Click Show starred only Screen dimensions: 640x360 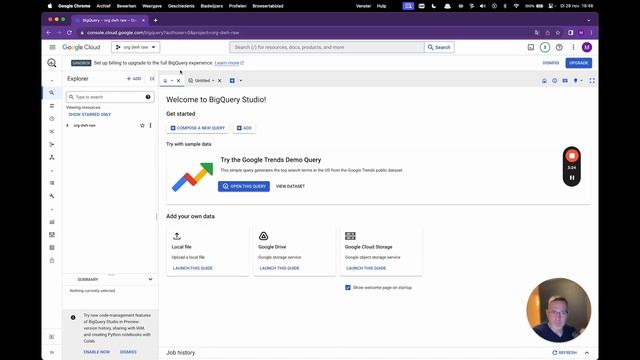(x=90, y=115)
